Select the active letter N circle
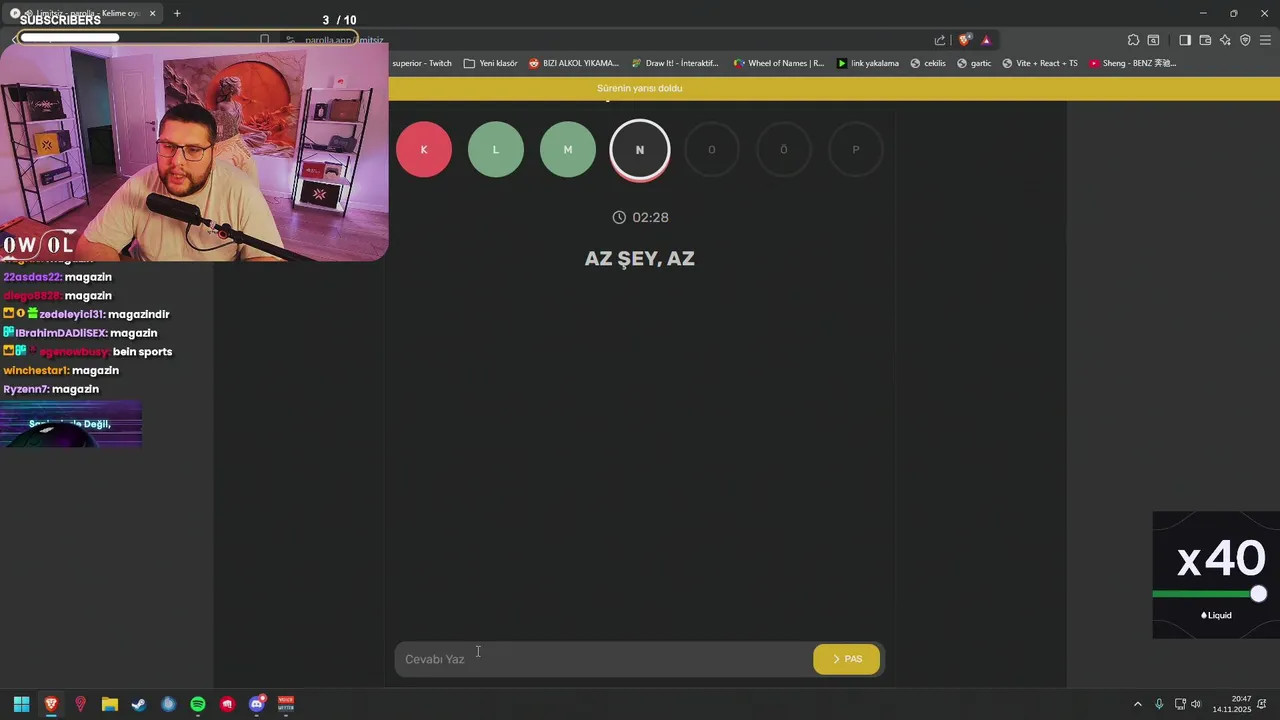Image resolution: width=1280 pixels, height=720 pixels. point(640,150)
